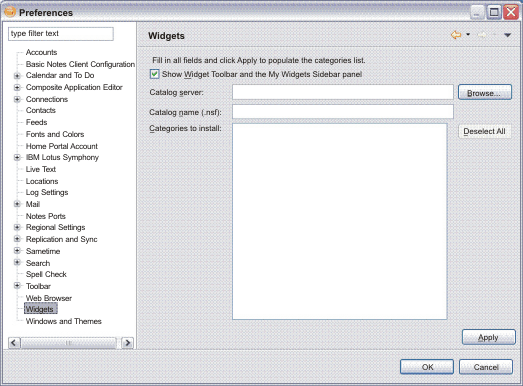Expand the Toolbar tree node

[x=17, y=286]
